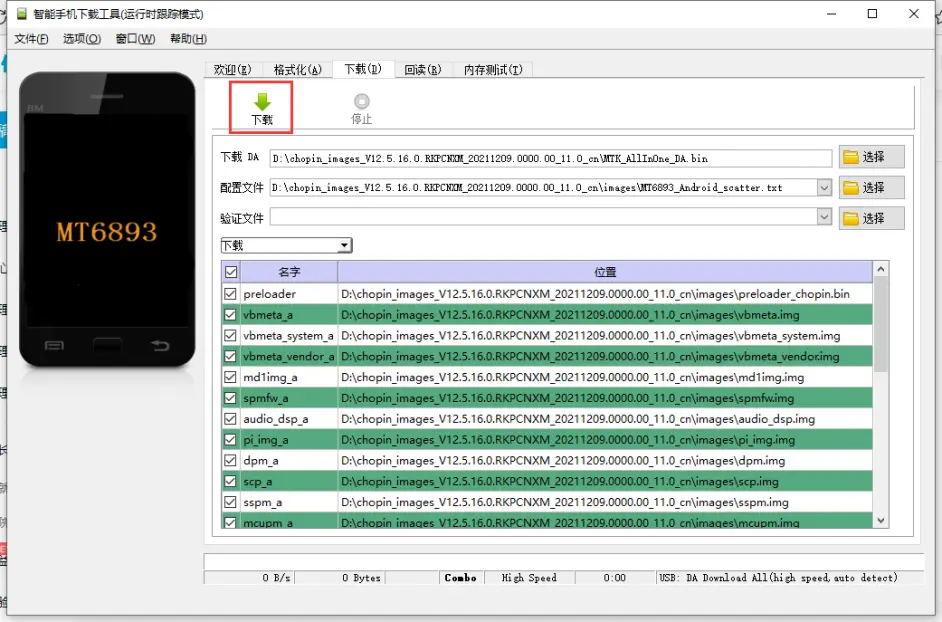The image size is (942, 622).
Task: Expand the verification file dropdown
Action: pyautogui.click(x=824, y=217)
